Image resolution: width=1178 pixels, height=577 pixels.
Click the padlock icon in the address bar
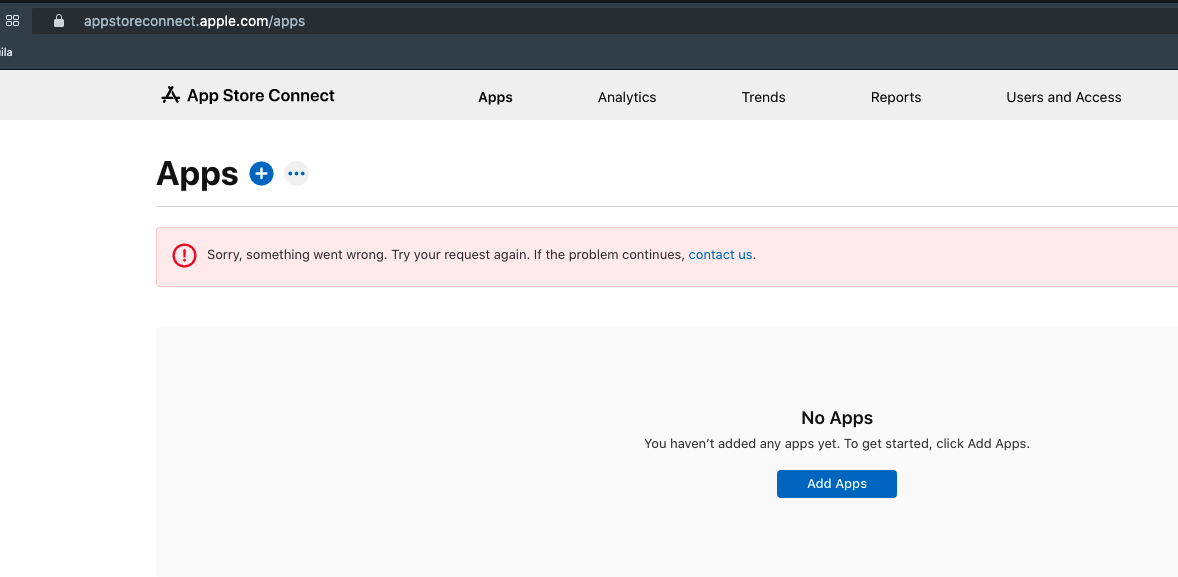coord(58,21)
